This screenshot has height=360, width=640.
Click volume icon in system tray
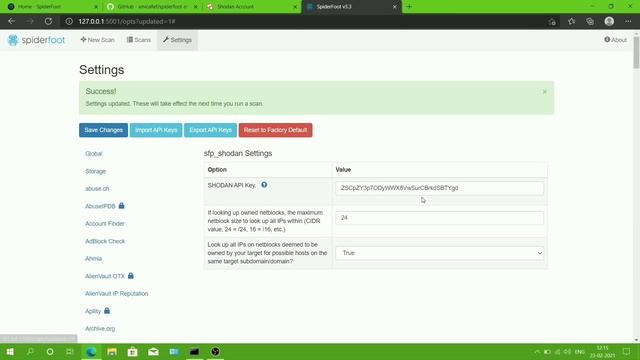pos(567,351)
